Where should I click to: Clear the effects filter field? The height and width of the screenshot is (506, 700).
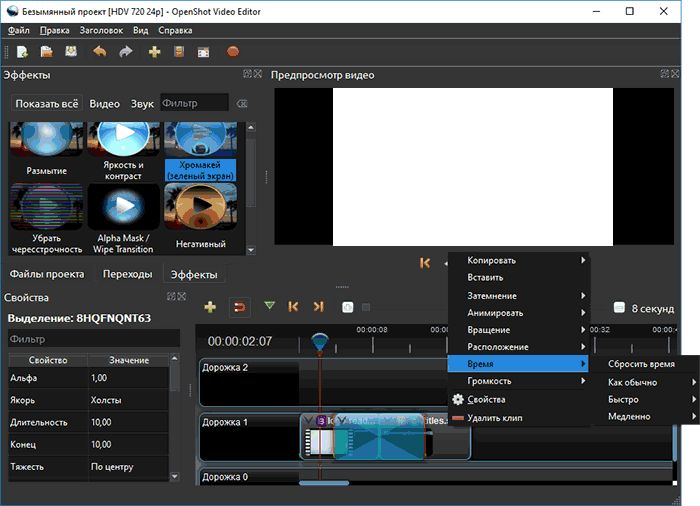(242, 104)
